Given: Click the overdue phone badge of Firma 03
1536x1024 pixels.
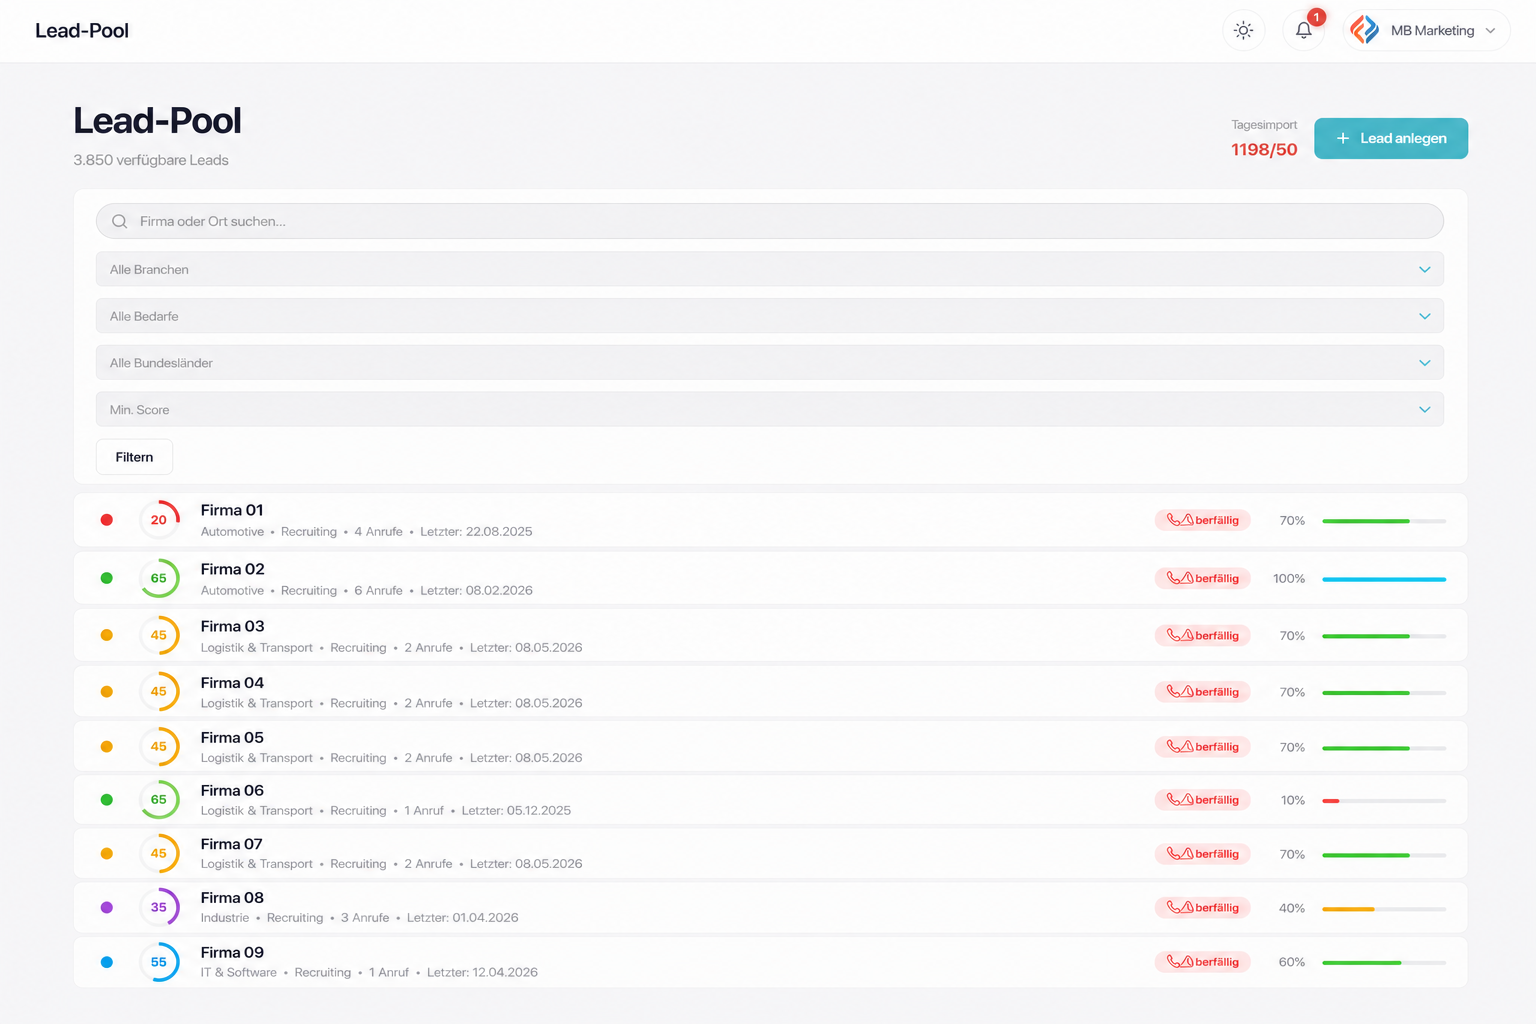Looking at the screenshot, I should (x=1202, y=635).
